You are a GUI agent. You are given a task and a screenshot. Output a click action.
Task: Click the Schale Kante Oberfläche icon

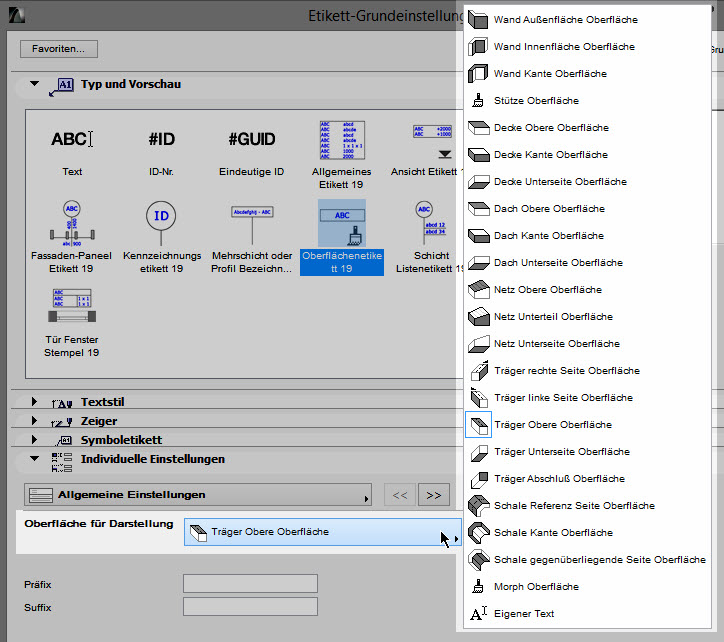[478, 533]
